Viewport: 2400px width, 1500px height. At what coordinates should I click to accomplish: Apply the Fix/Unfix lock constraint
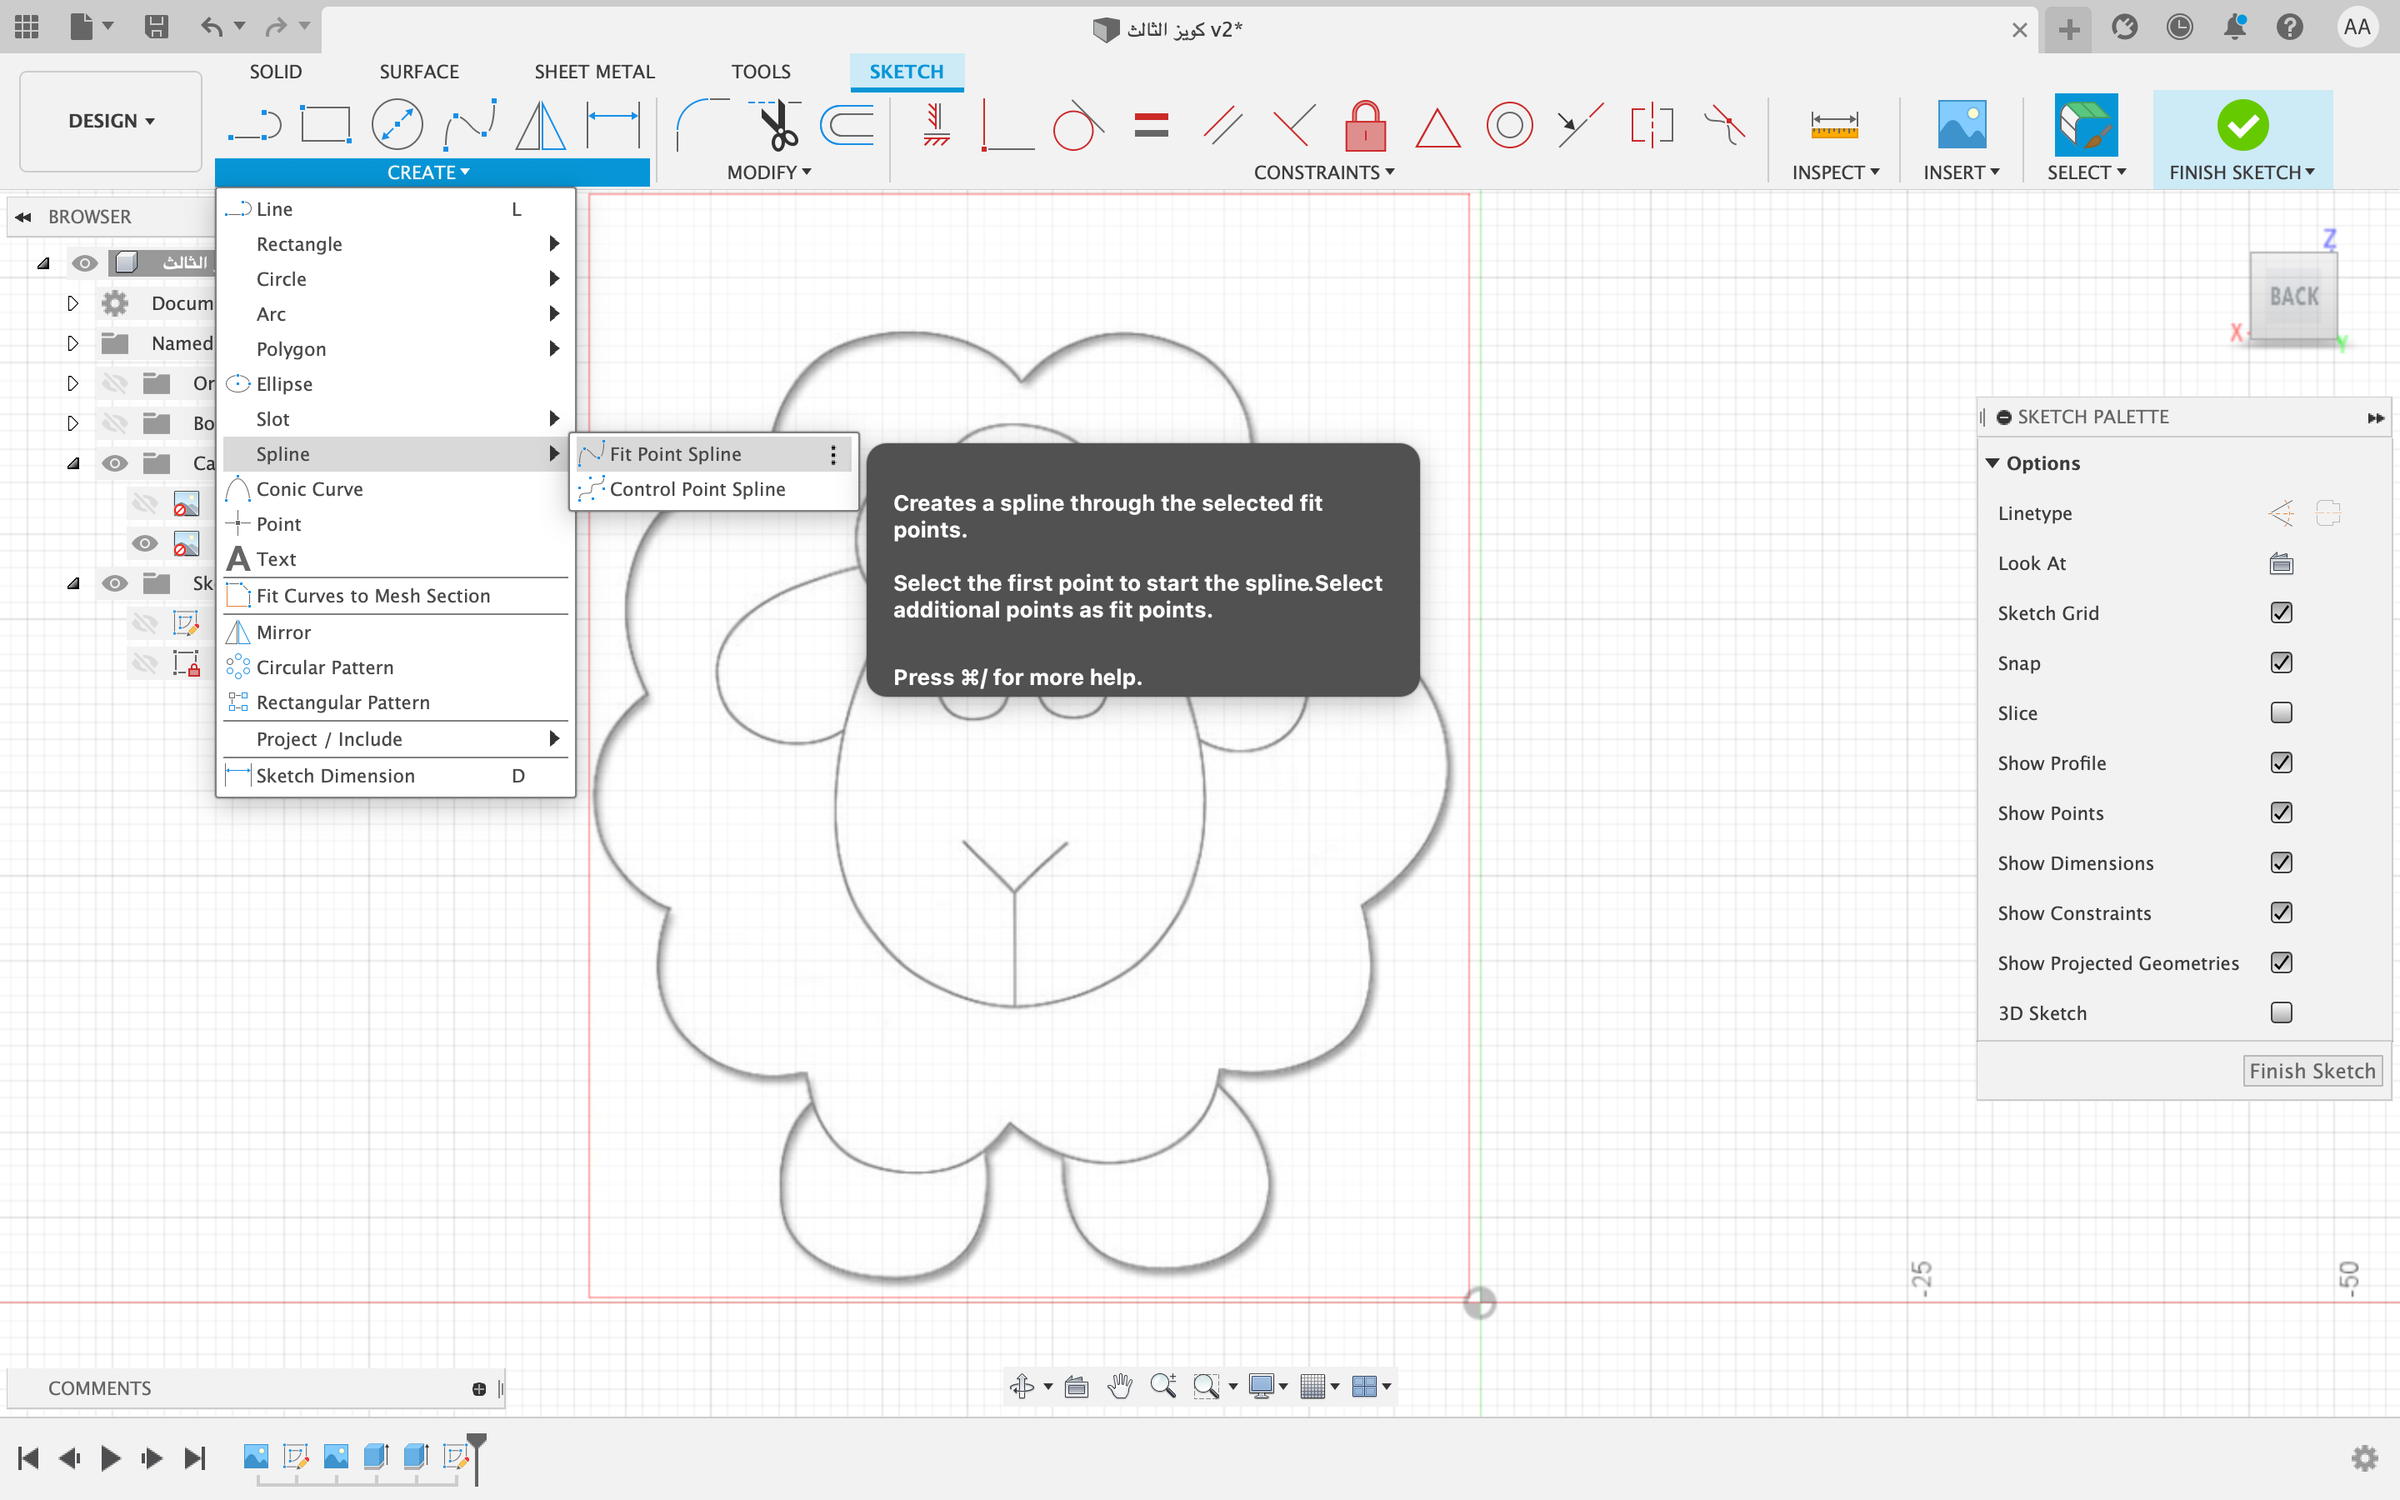1365,125
